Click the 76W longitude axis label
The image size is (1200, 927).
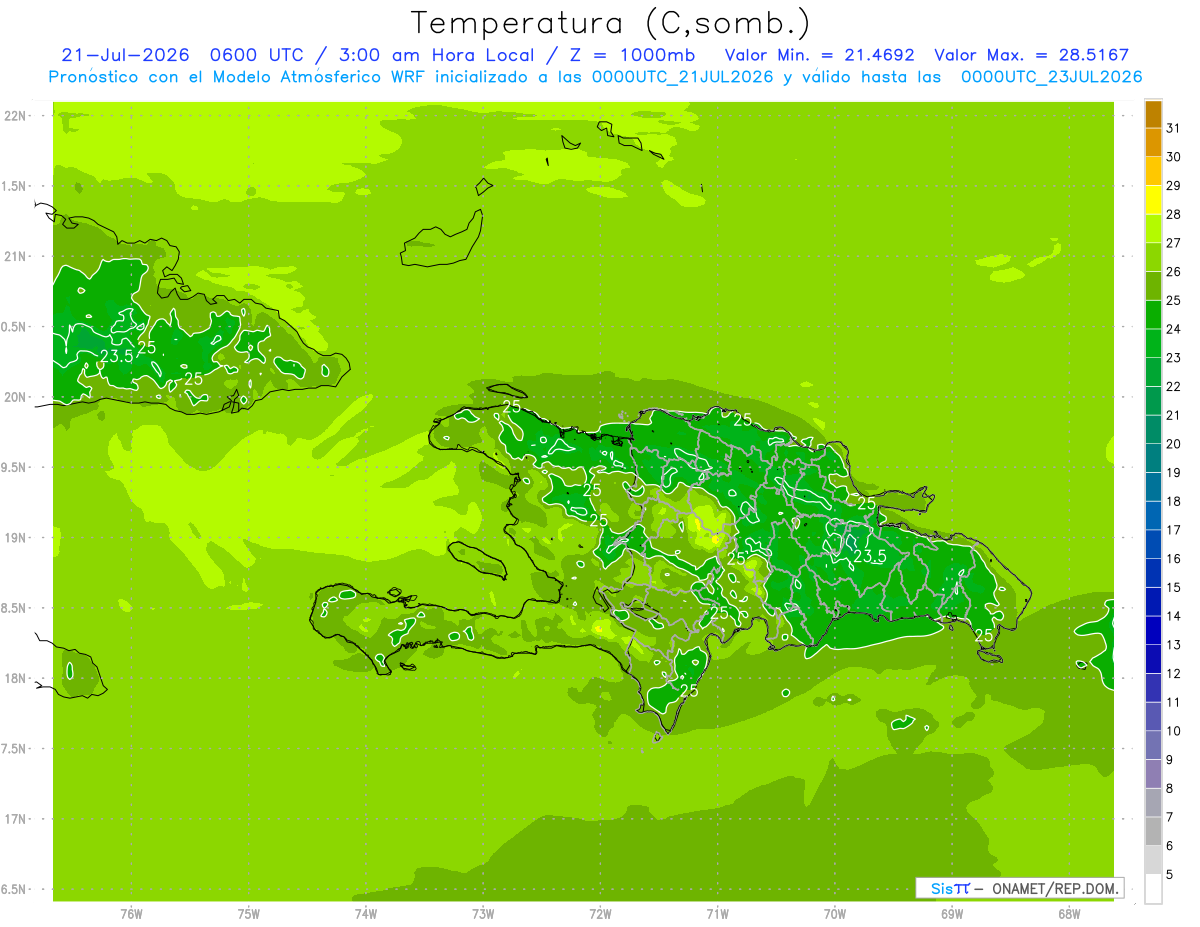coord(131,913)
